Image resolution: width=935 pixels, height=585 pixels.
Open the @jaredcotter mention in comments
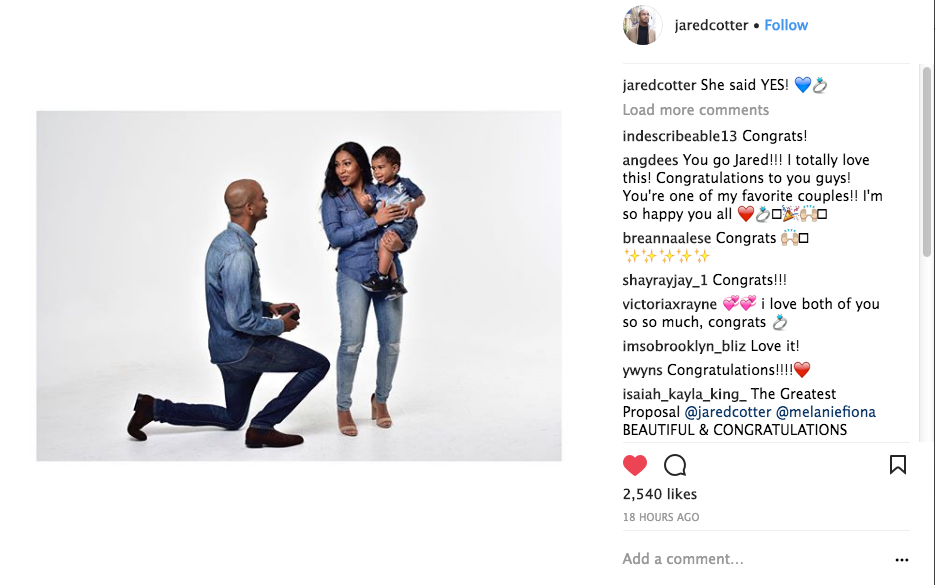point(727,412)
